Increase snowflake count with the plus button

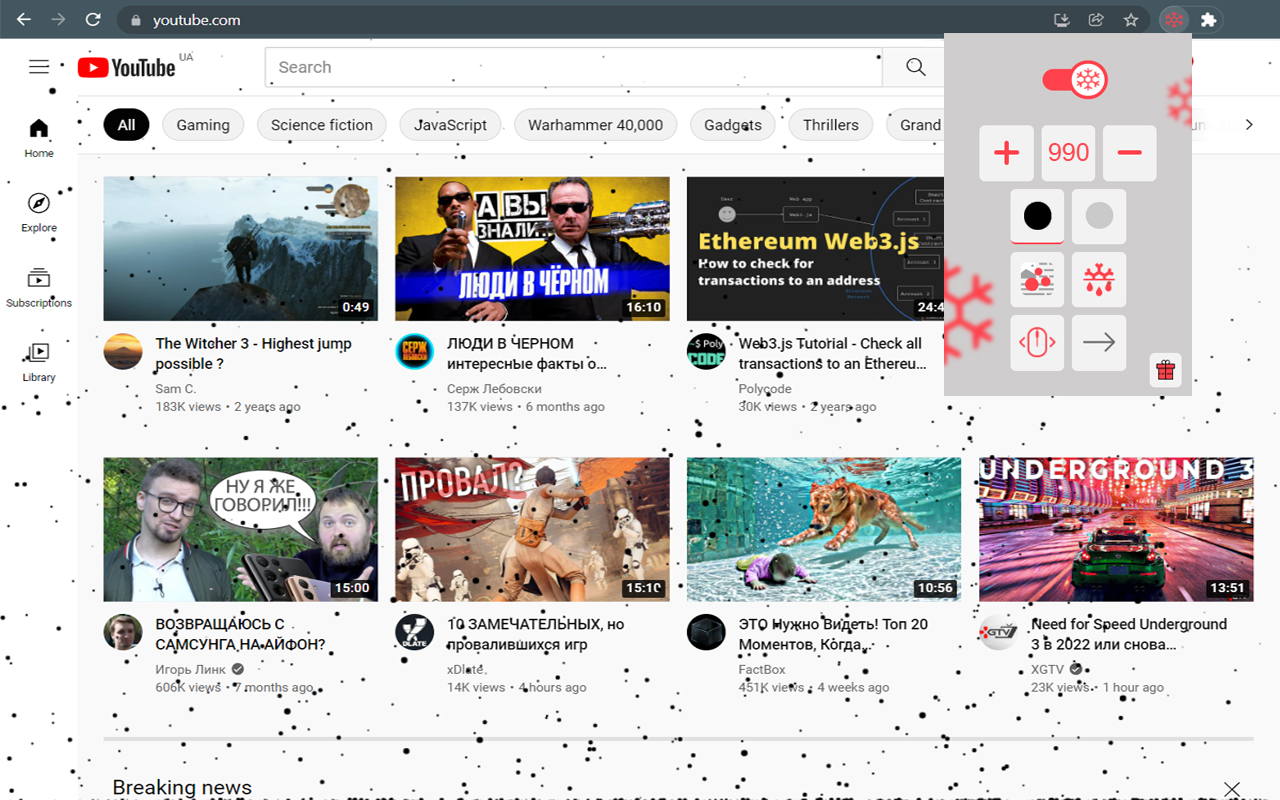(x=1006, y=153)
